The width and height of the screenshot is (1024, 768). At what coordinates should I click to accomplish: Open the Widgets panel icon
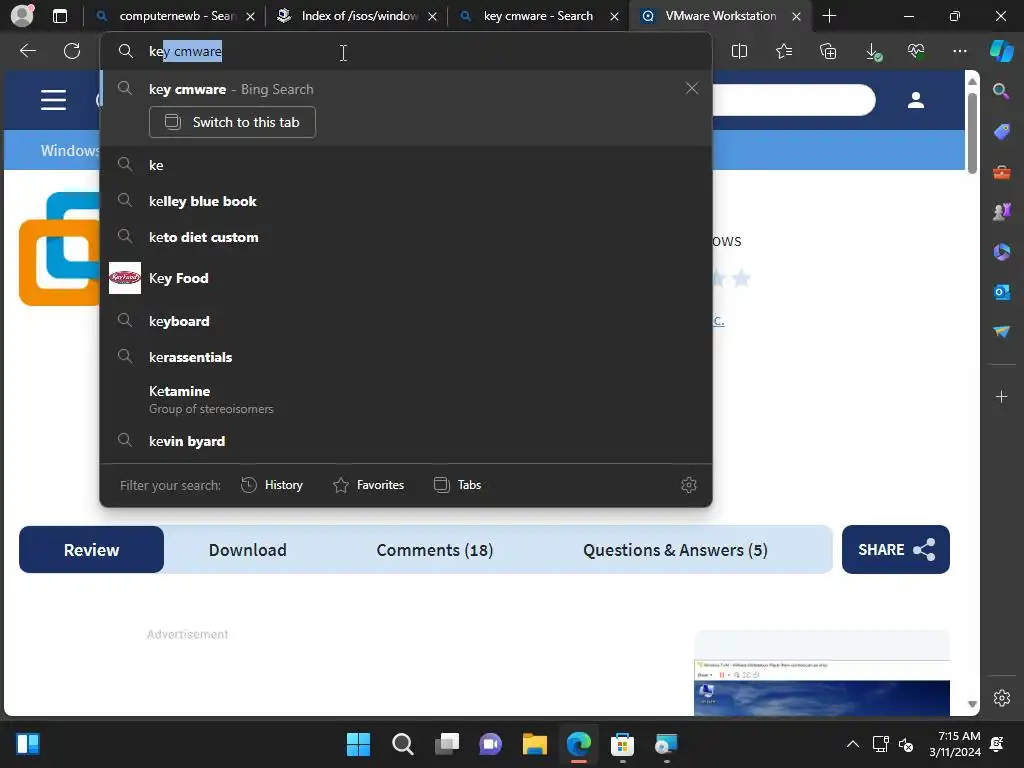[x=28, y=744]
